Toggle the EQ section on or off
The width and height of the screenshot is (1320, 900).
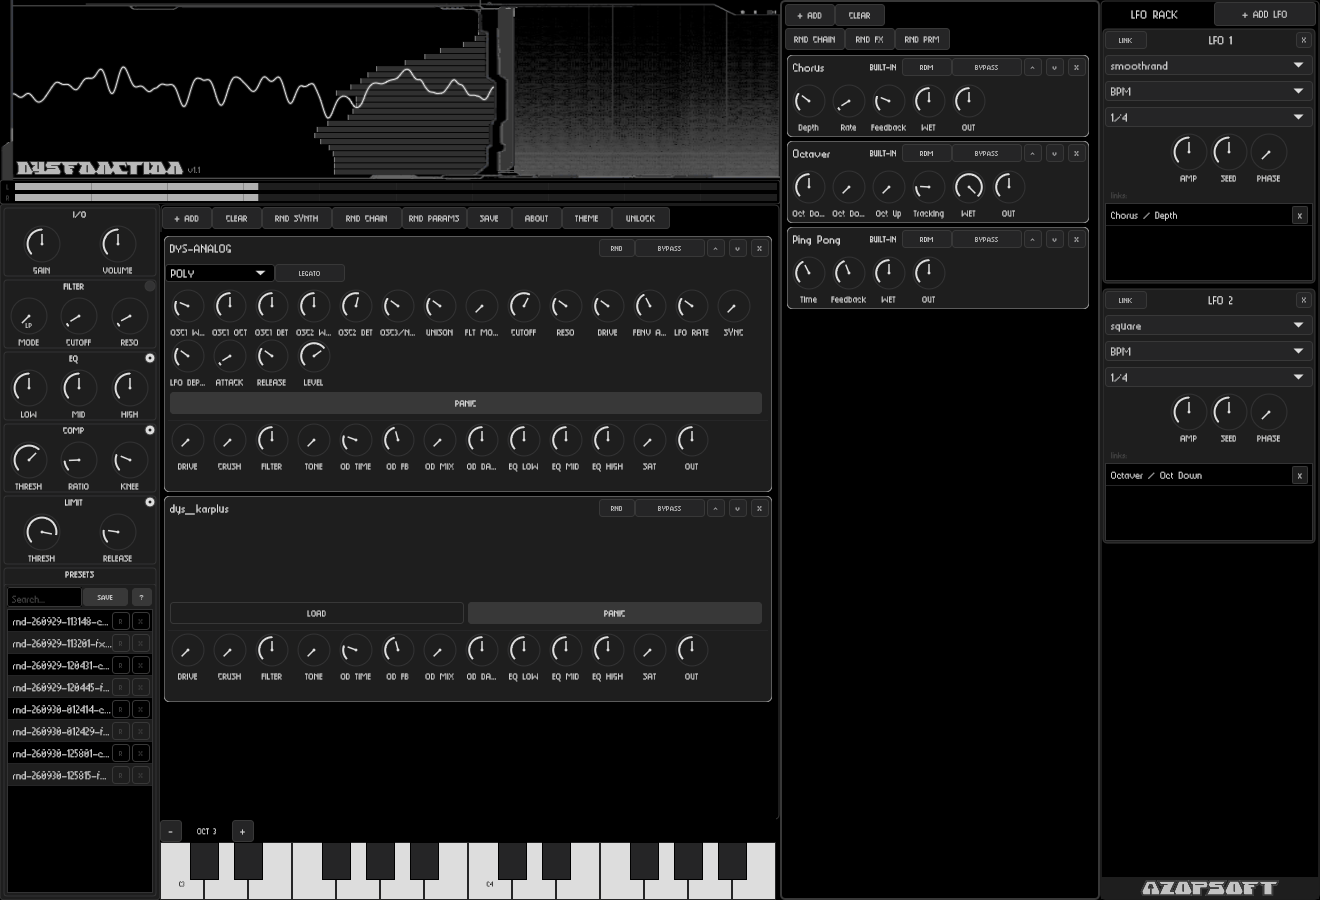click(x=150, y=358)
